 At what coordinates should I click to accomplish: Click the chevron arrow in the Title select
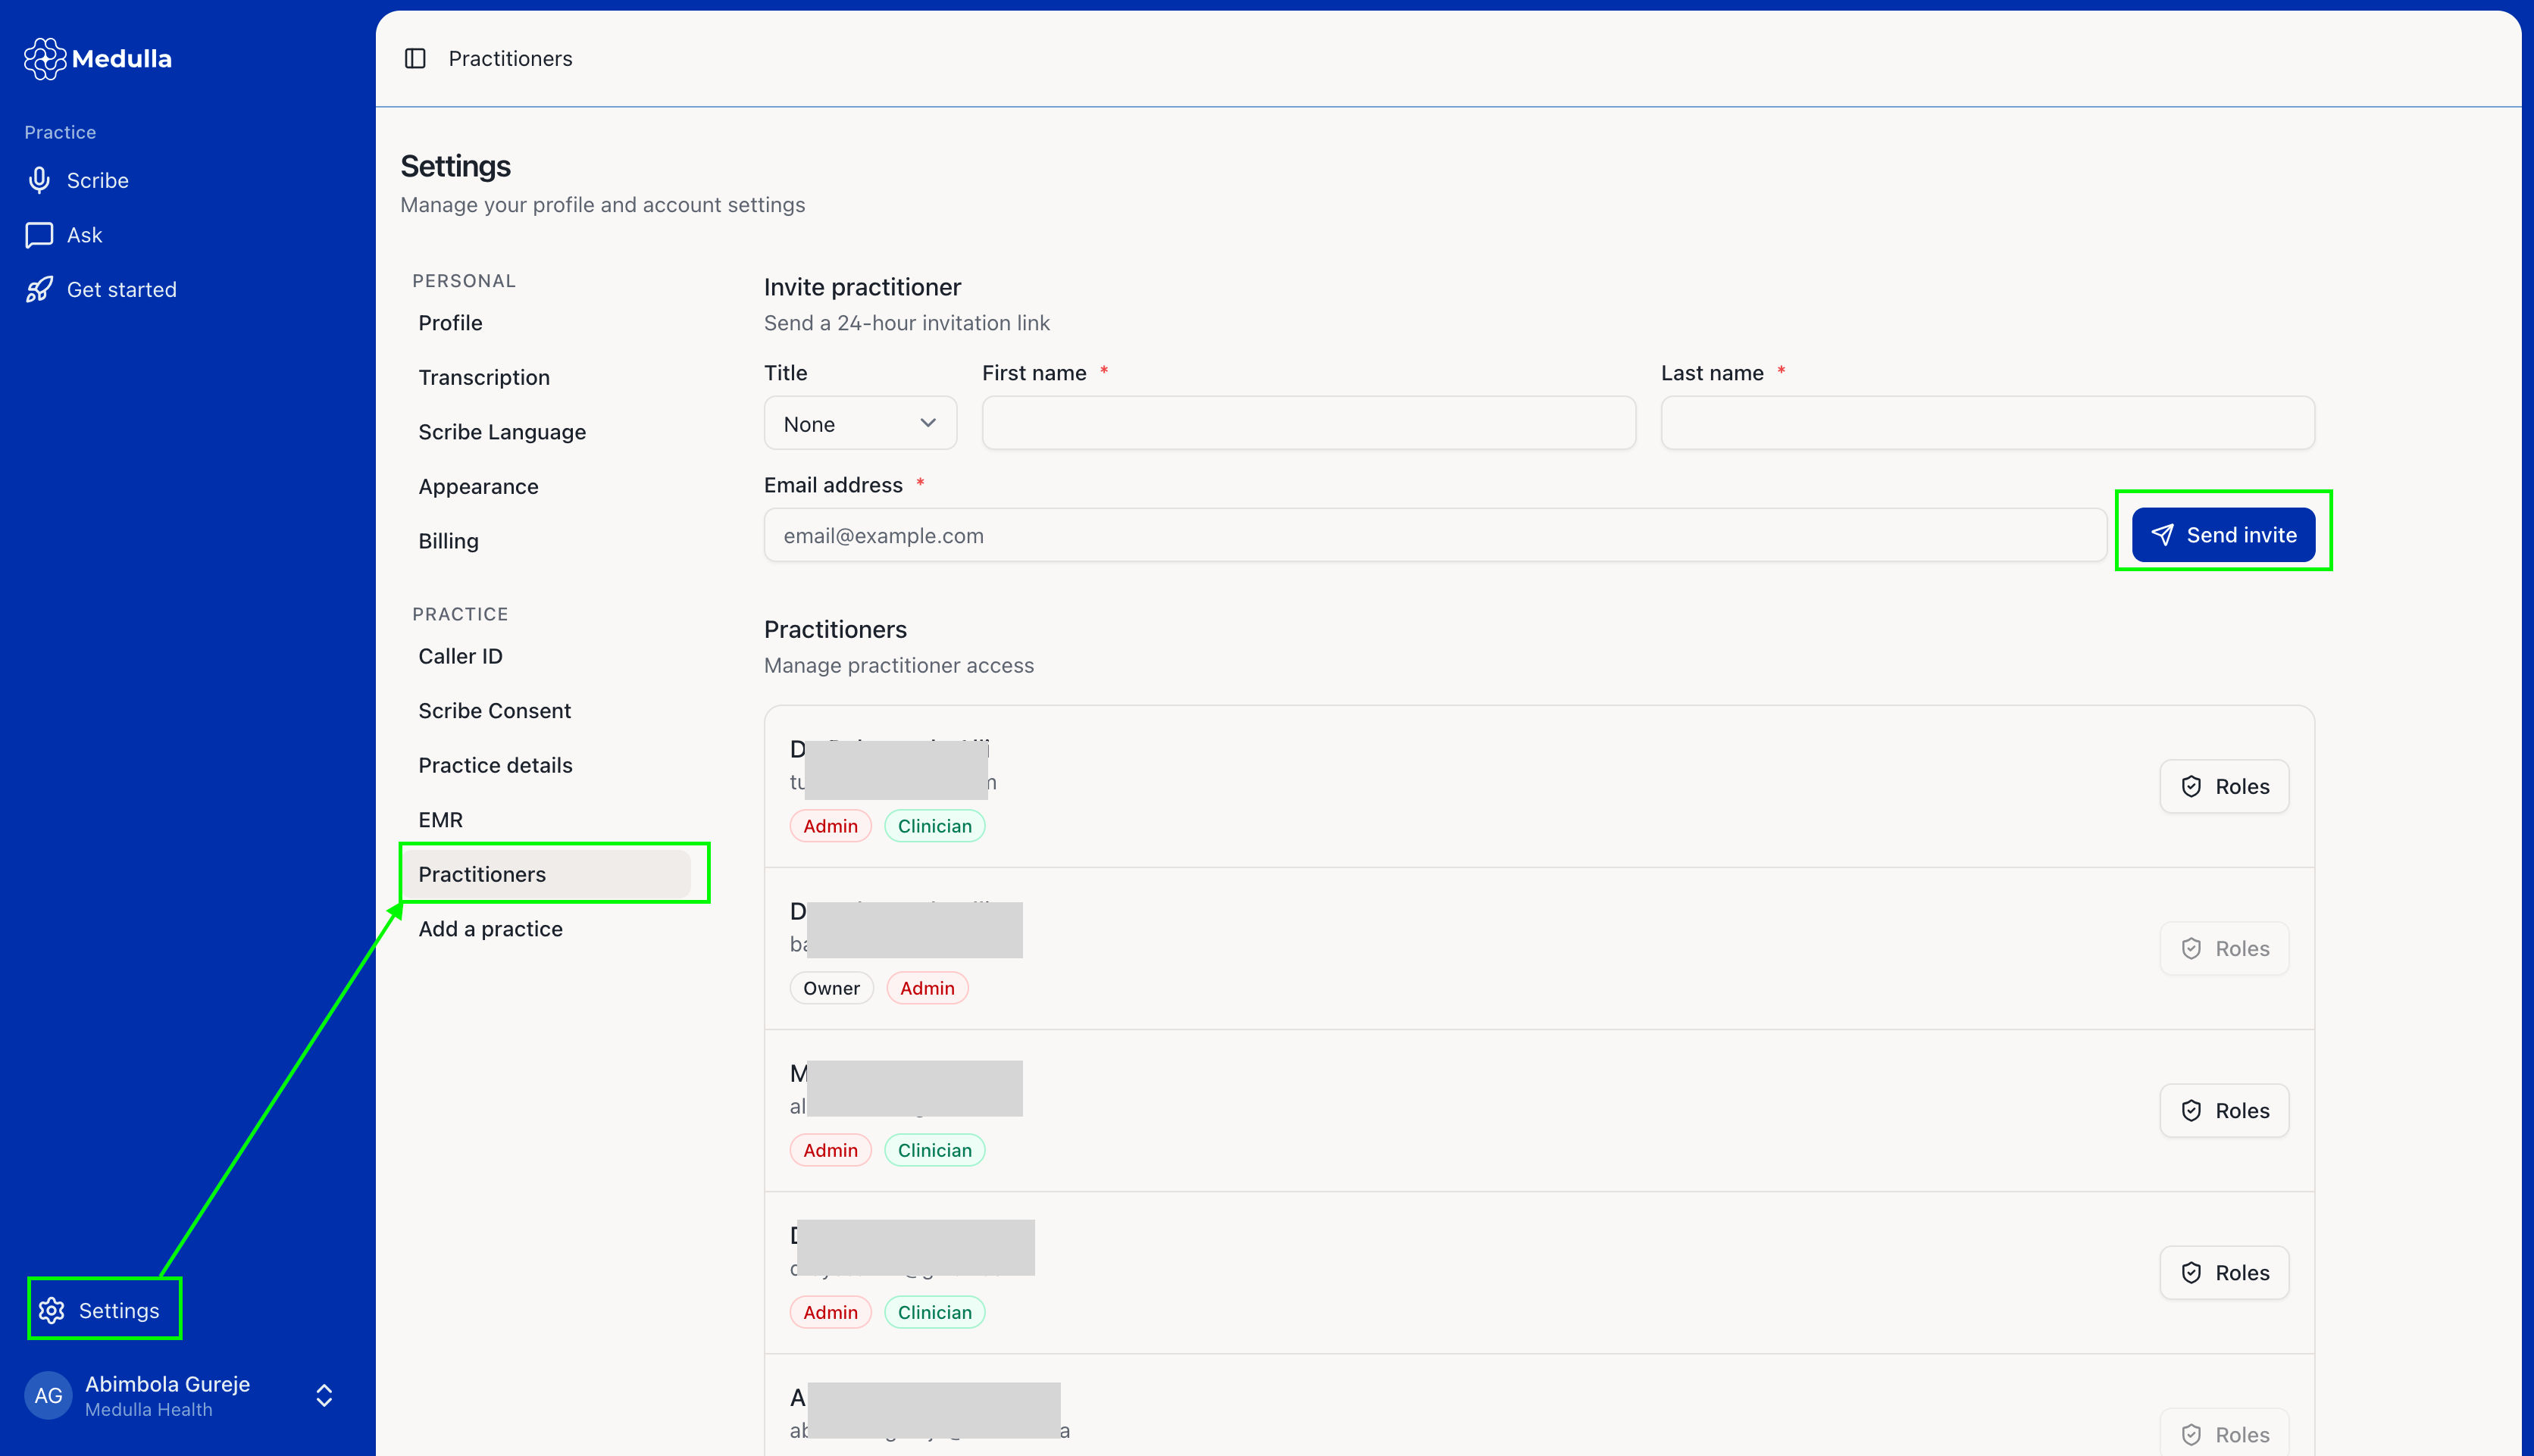(928, 423)
